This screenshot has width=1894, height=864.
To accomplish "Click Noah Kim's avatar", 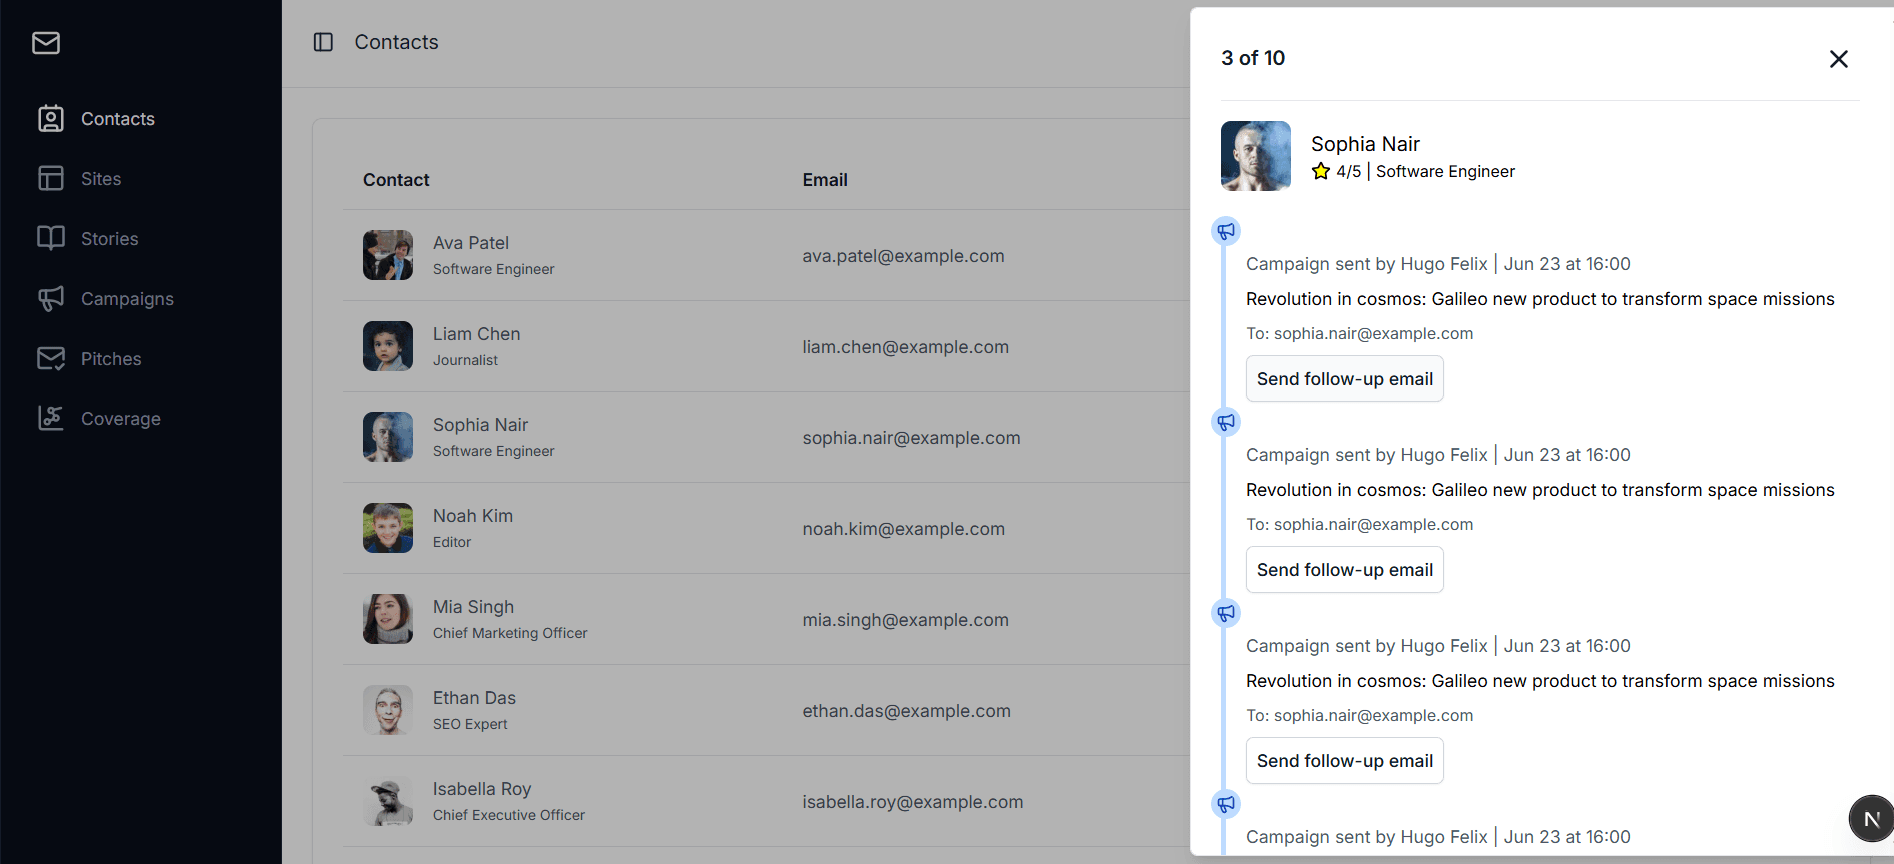I will (x=388, y=528).
